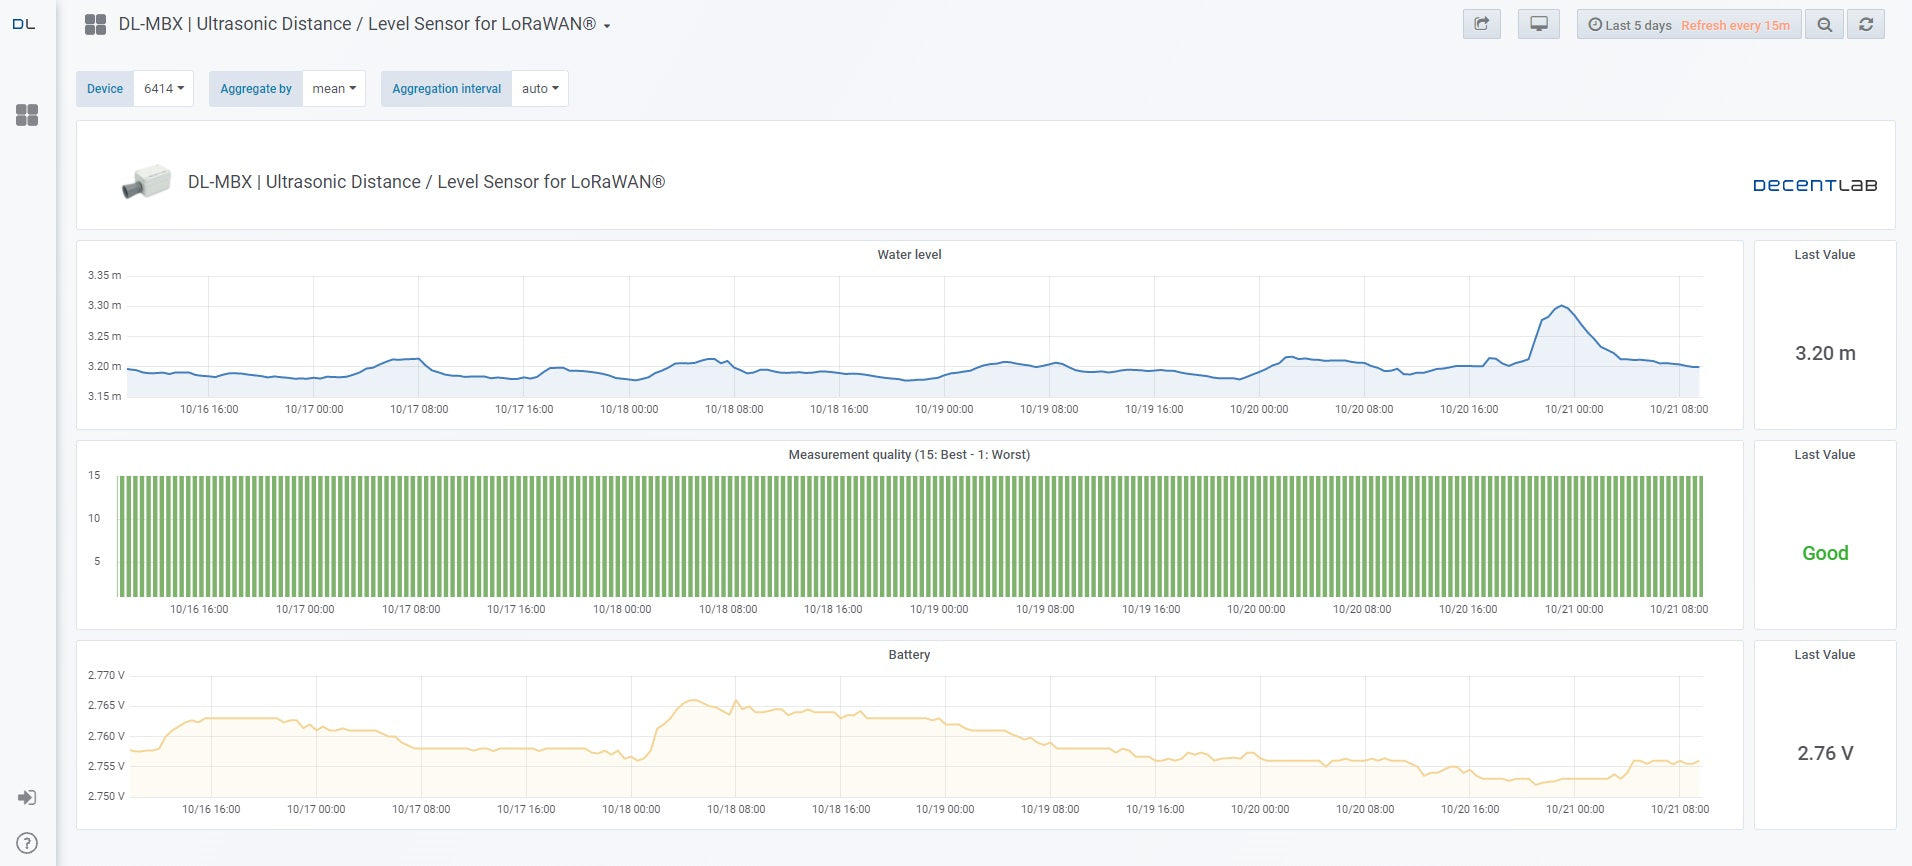
Task: Zoom out time range with magnifier icon
Action: point(1824,25)
